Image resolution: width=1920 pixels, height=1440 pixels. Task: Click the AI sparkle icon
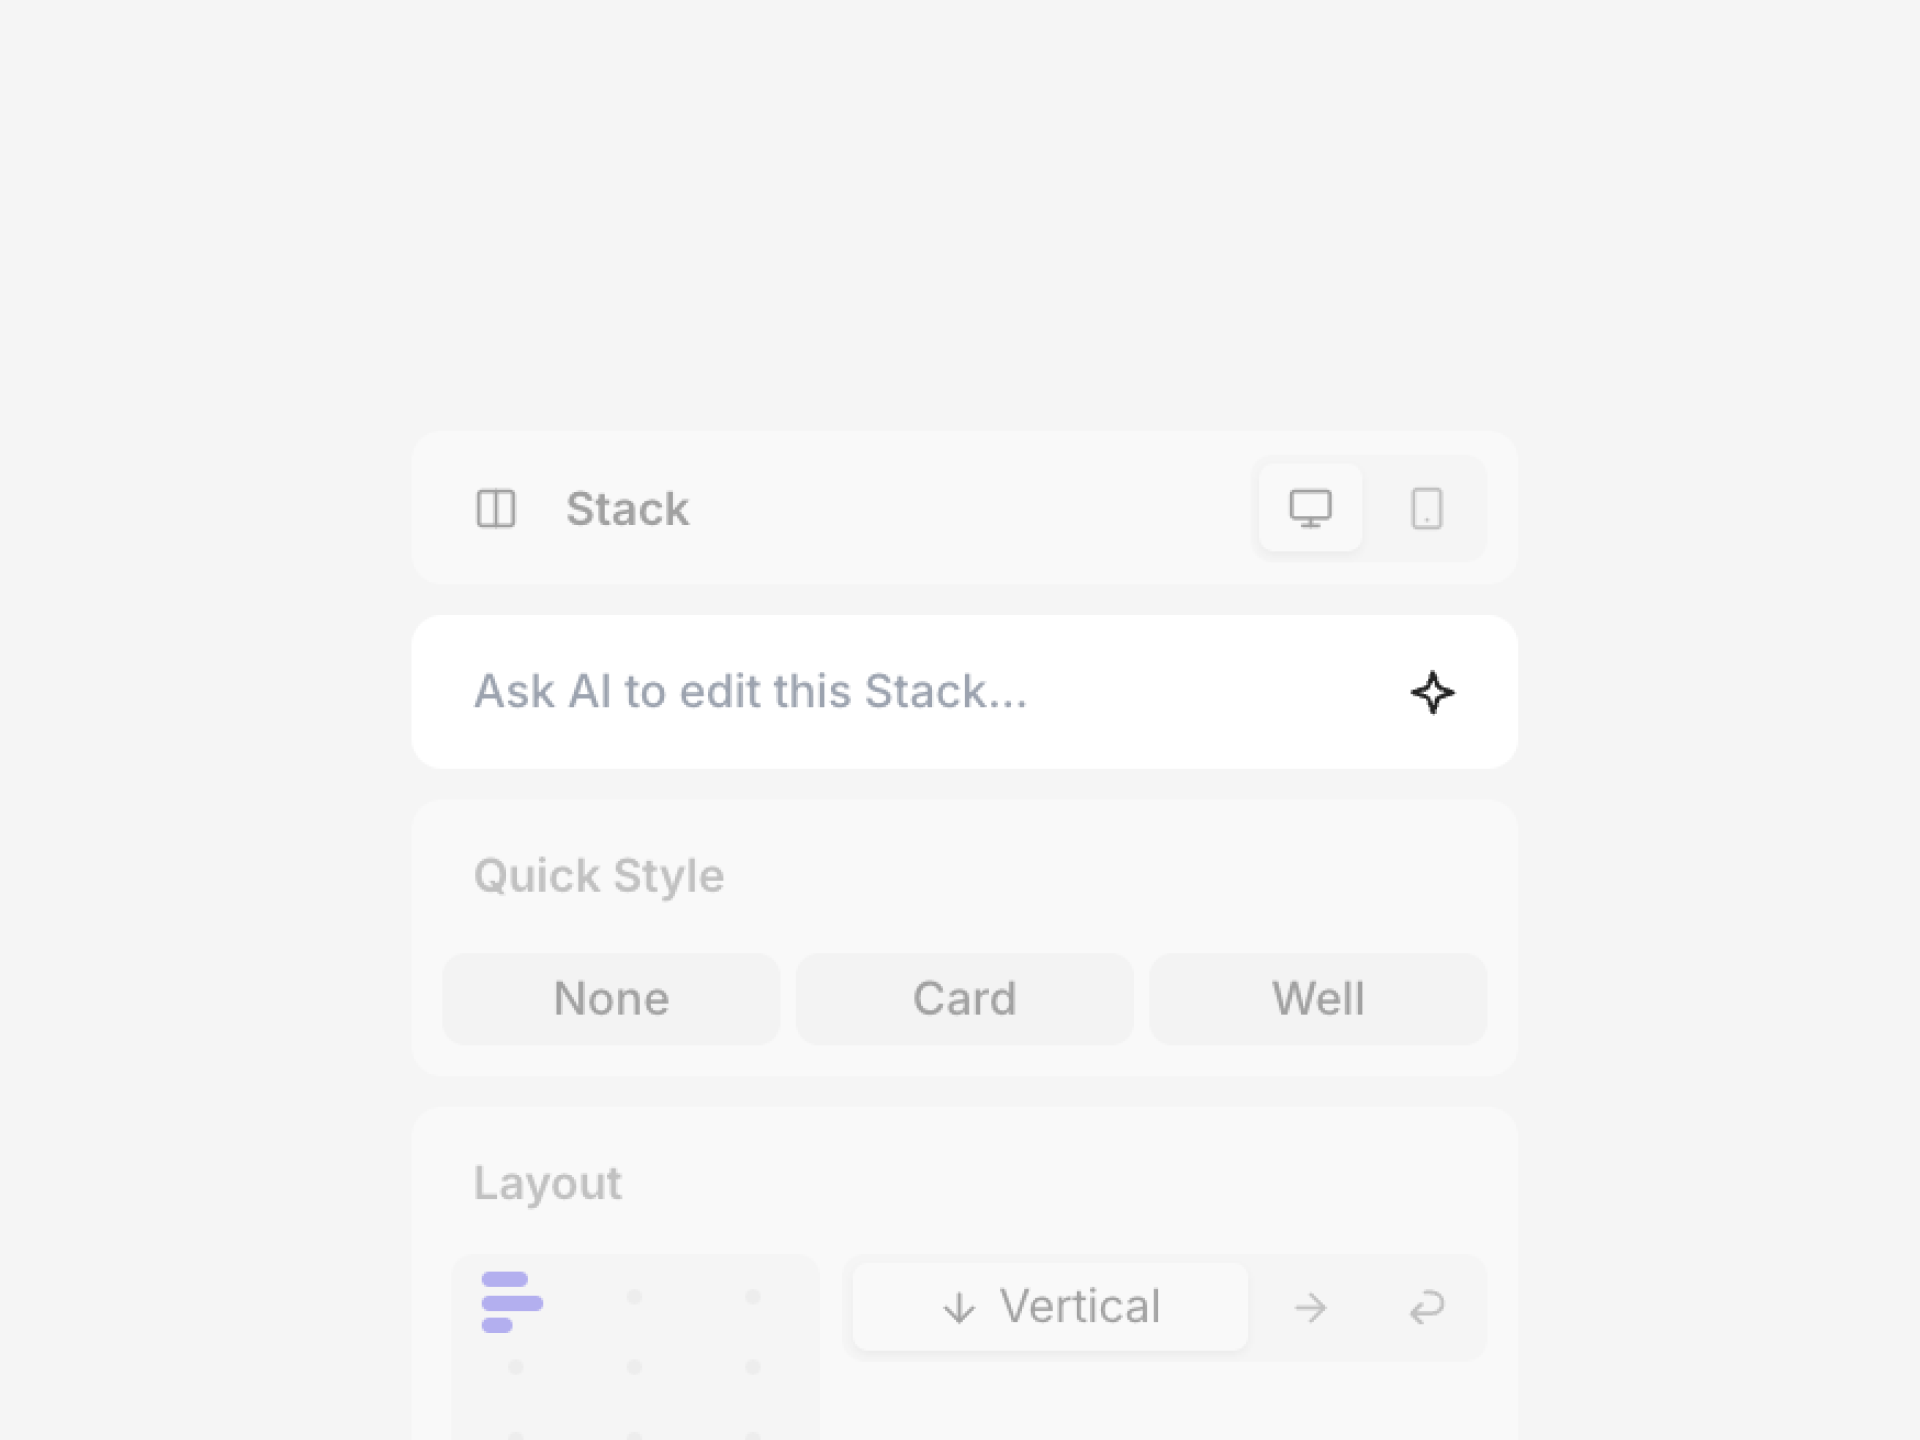click(1432, 692)
